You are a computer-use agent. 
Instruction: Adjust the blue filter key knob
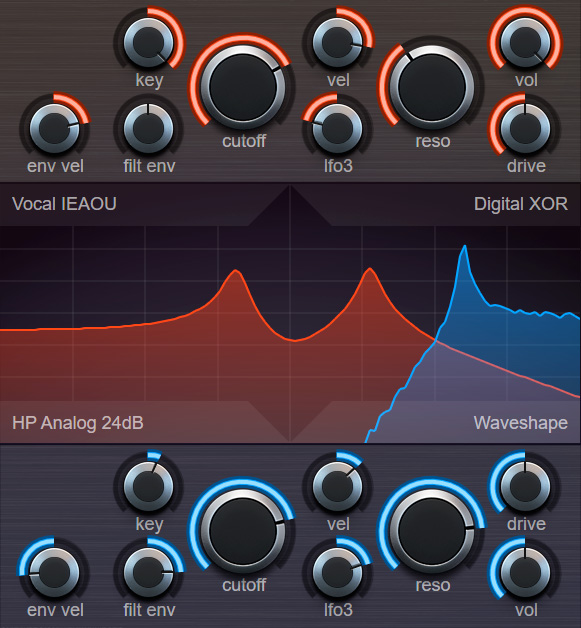[149, 486]
